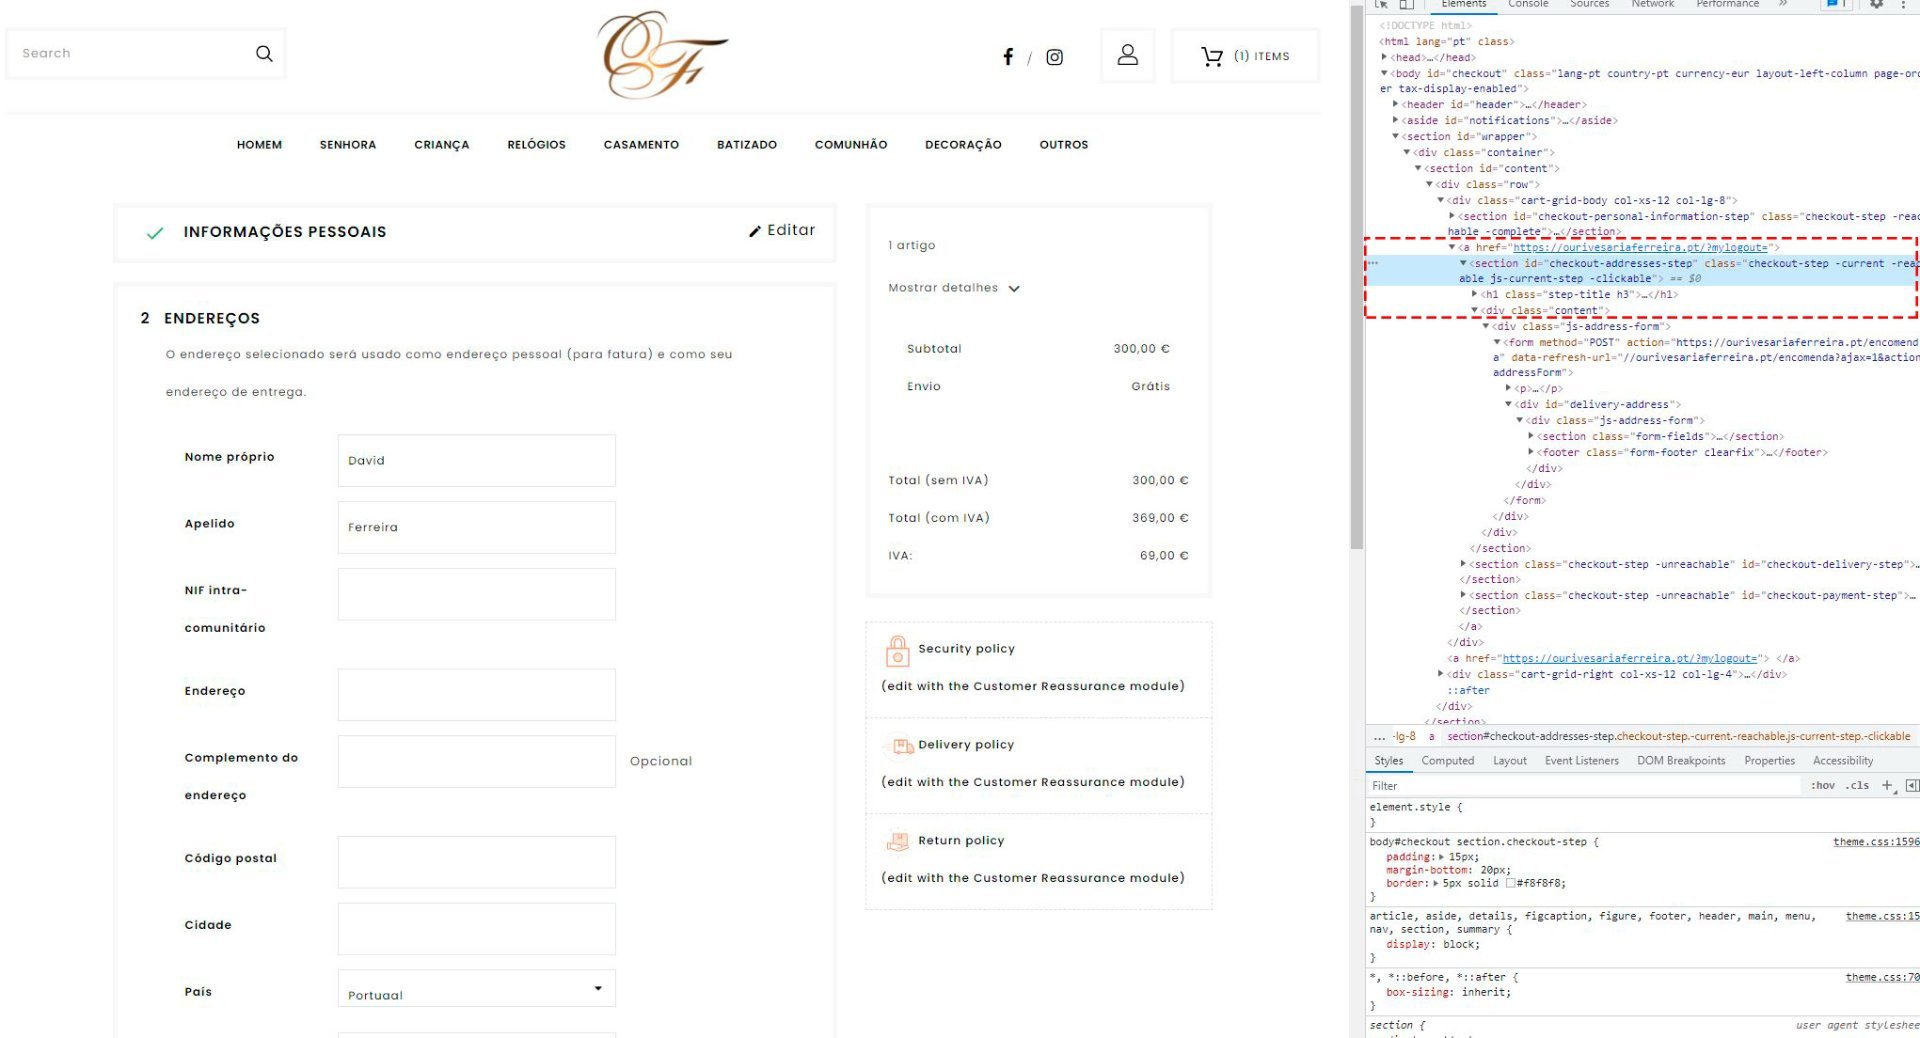This screenshot has width=1920, height=1038.
Task: Open the COMUNHÃO category link
Action: (x=851, y=145)
